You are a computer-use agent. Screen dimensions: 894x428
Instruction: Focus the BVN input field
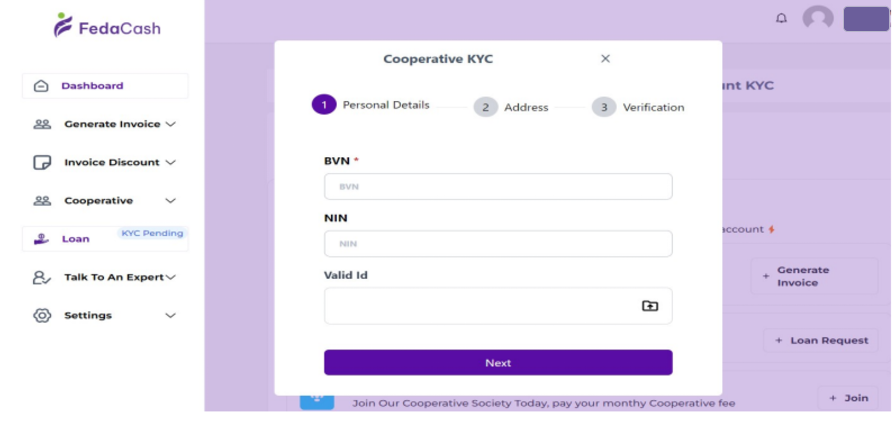point(498,186)
